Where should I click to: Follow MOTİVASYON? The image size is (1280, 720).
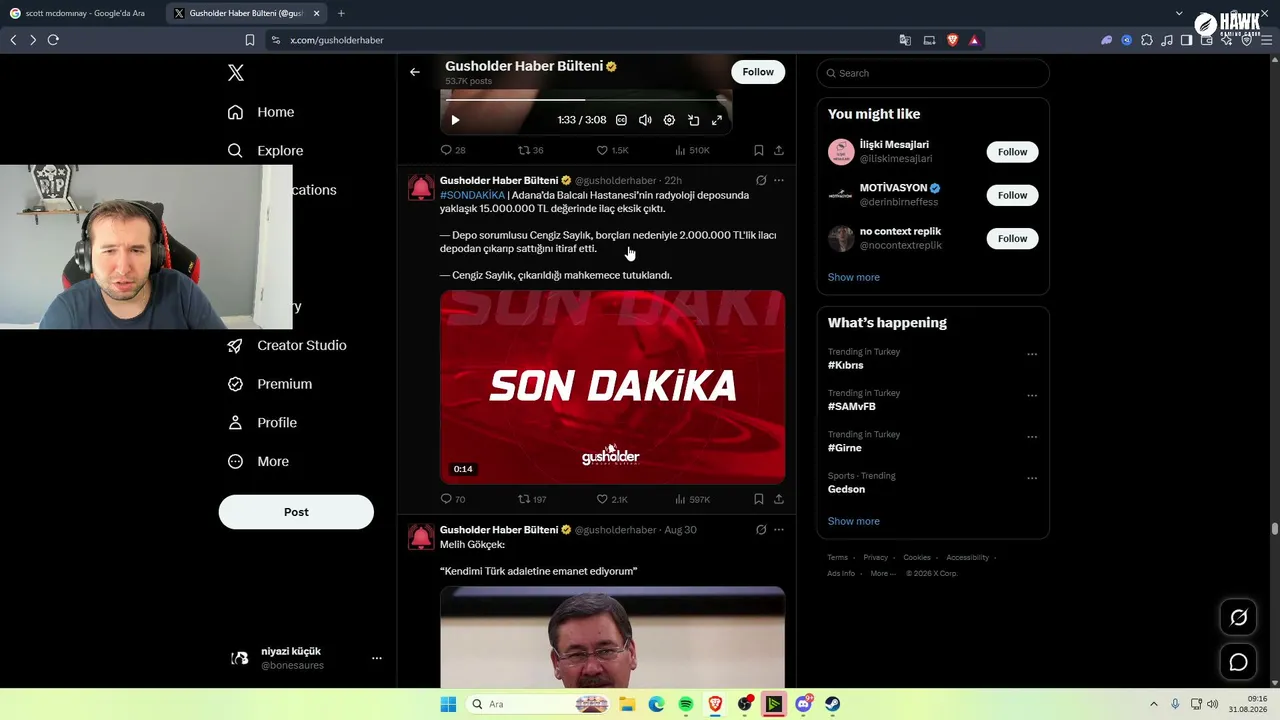1012,195
